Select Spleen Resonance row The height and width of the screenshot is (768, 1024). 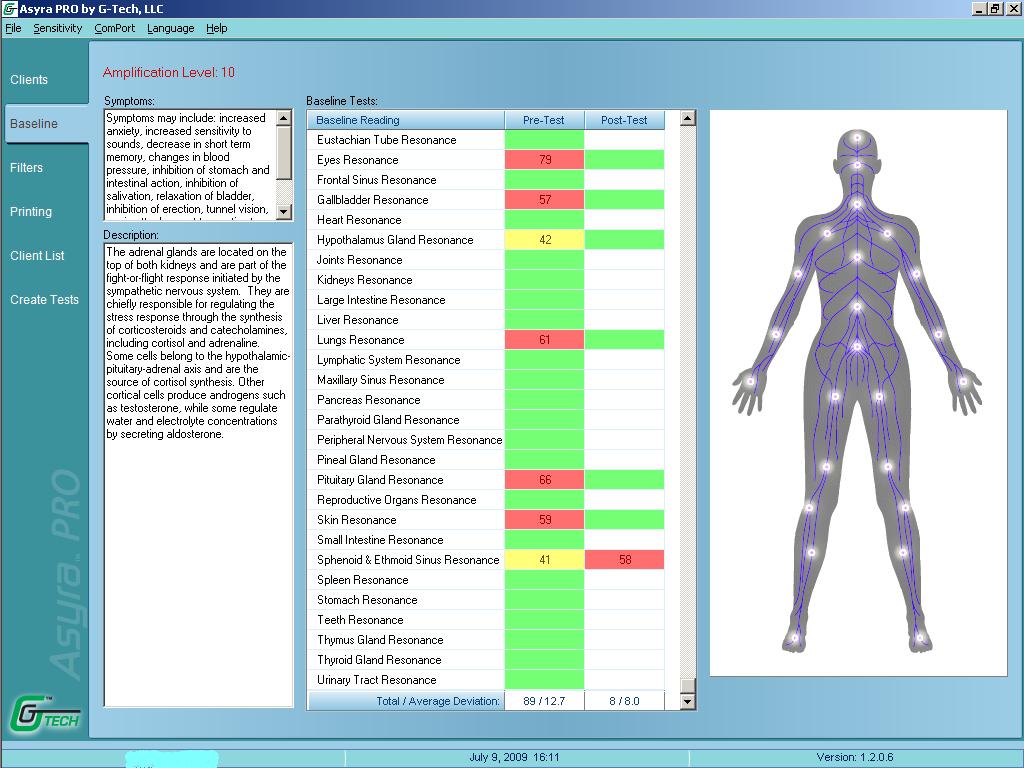coord(486,580)
